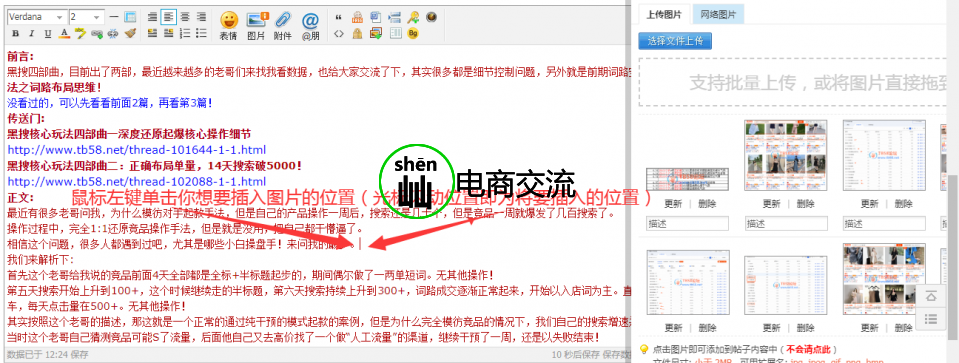Insert a quote block with quotation icon

click(338, 17)
